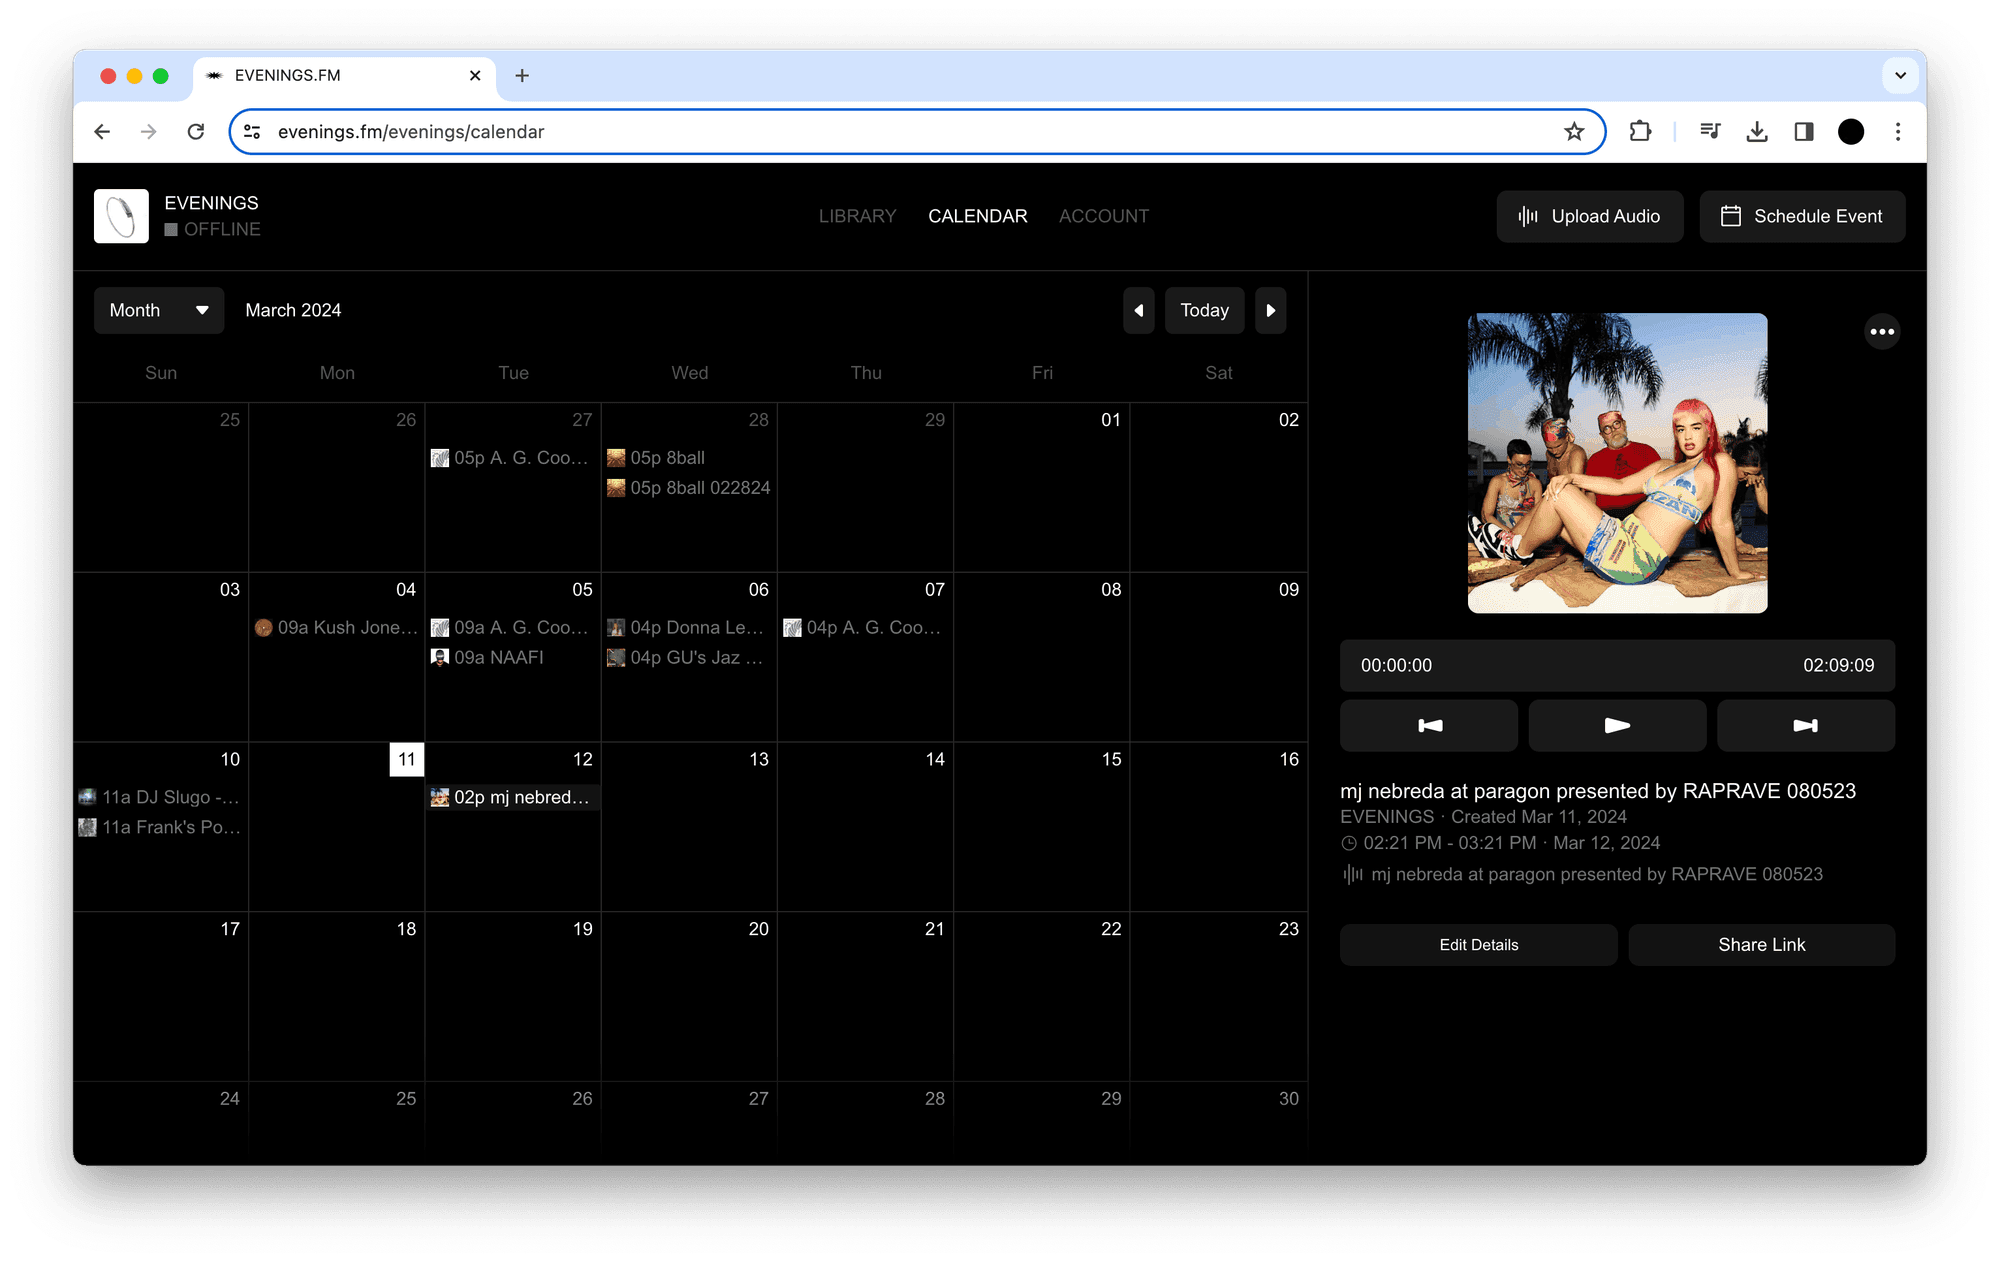Open the browser profile avatar
The height and width of the screenshot is (1262, 2000).
click(1851, 132)
